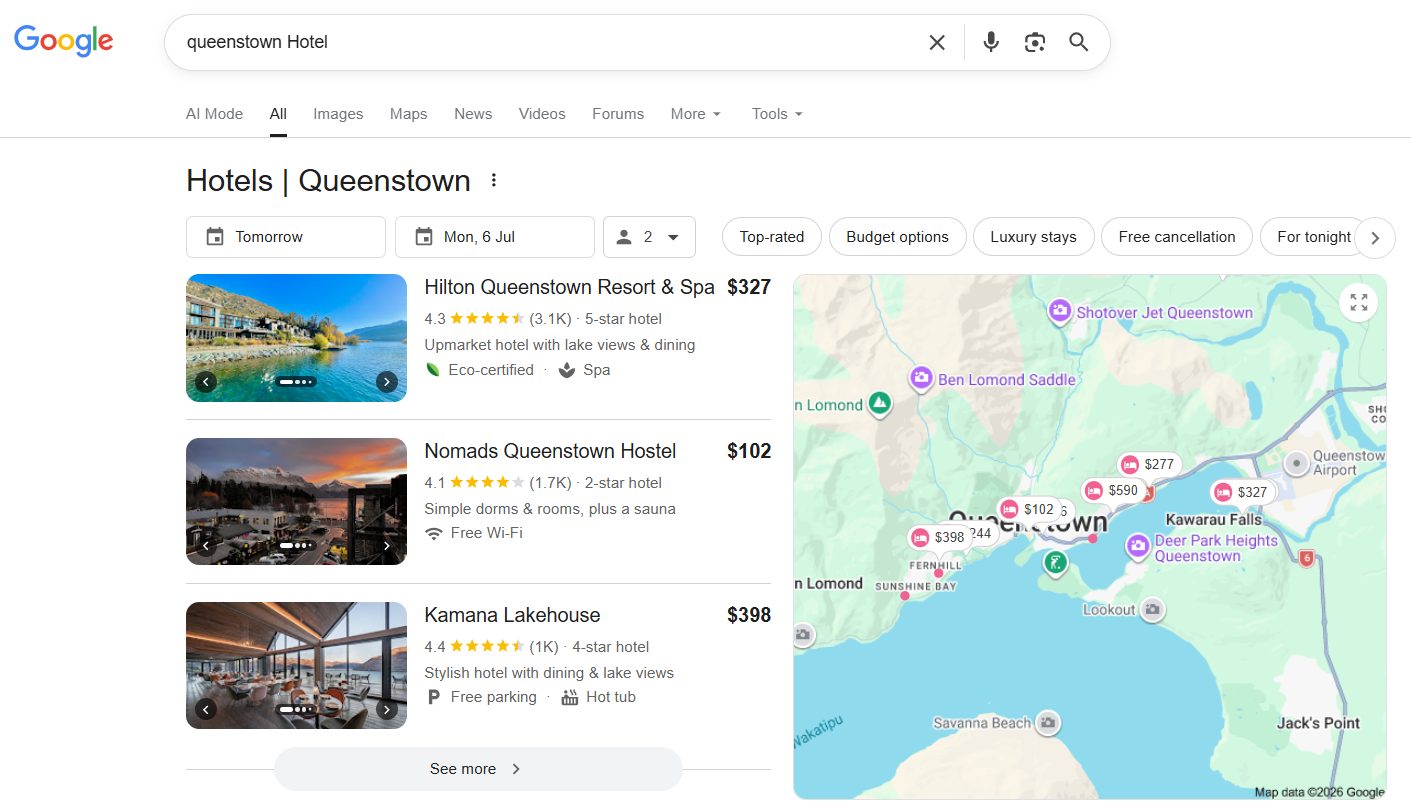Open the Tools dropdown
1411x808 pixels.
777,114
